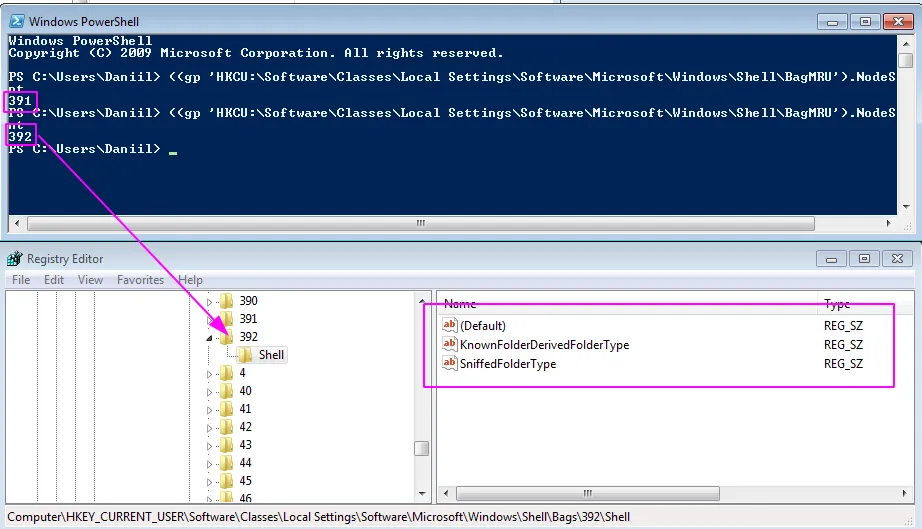Open the Help menu in Registry Editor
This screenshot has height=529, width=922.
[191, 280]
